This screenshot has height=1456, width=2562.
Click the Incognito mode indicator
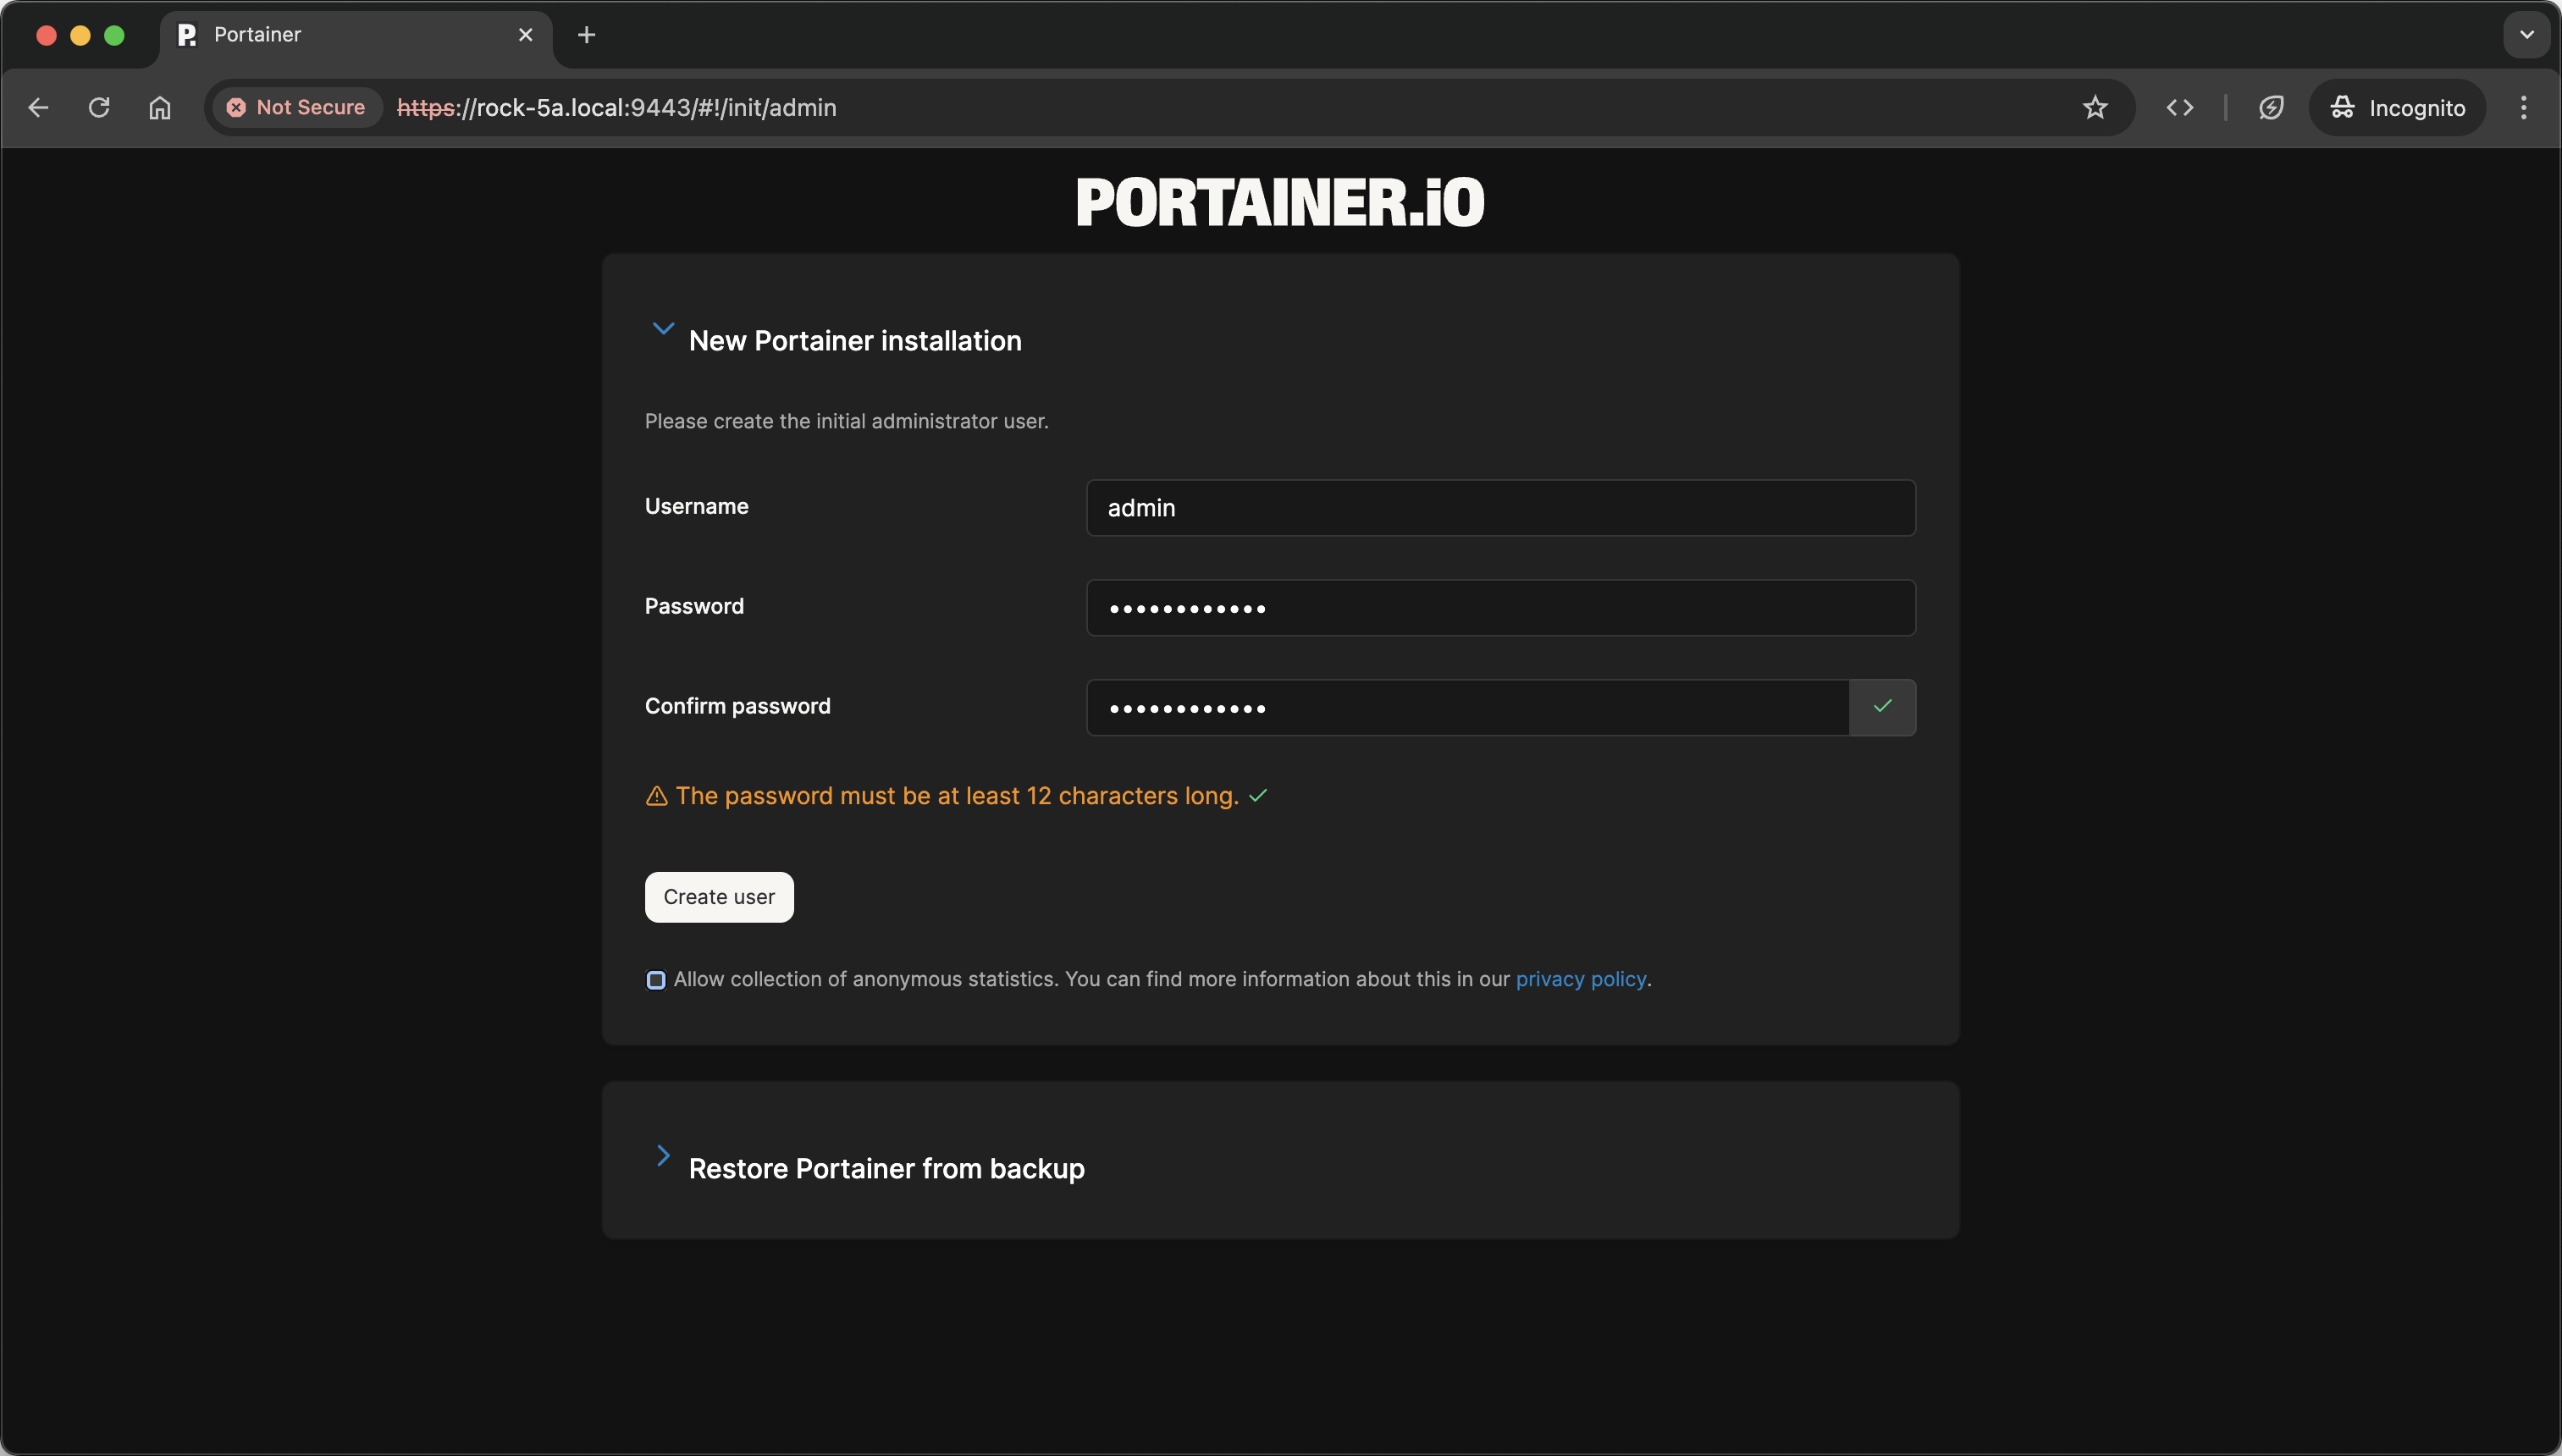(2397, 107)
